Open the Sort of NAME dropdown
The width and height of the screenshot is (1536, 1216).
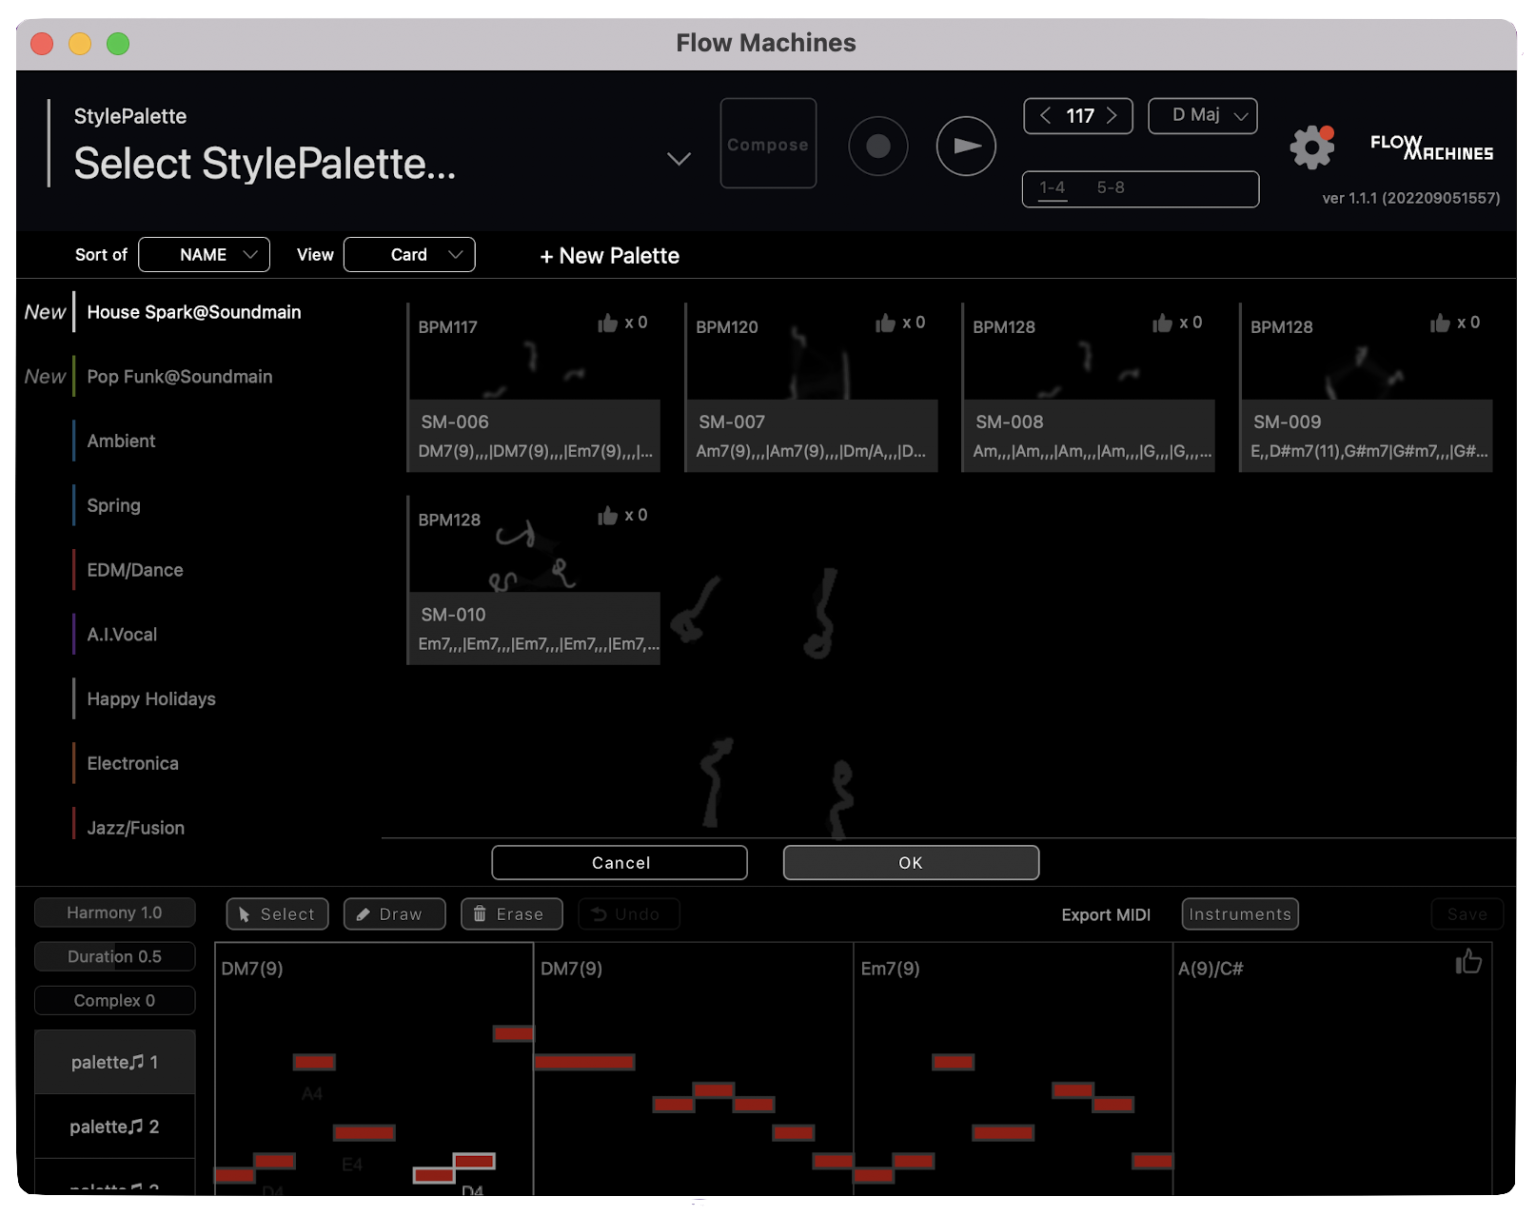[x=204, y=255]
